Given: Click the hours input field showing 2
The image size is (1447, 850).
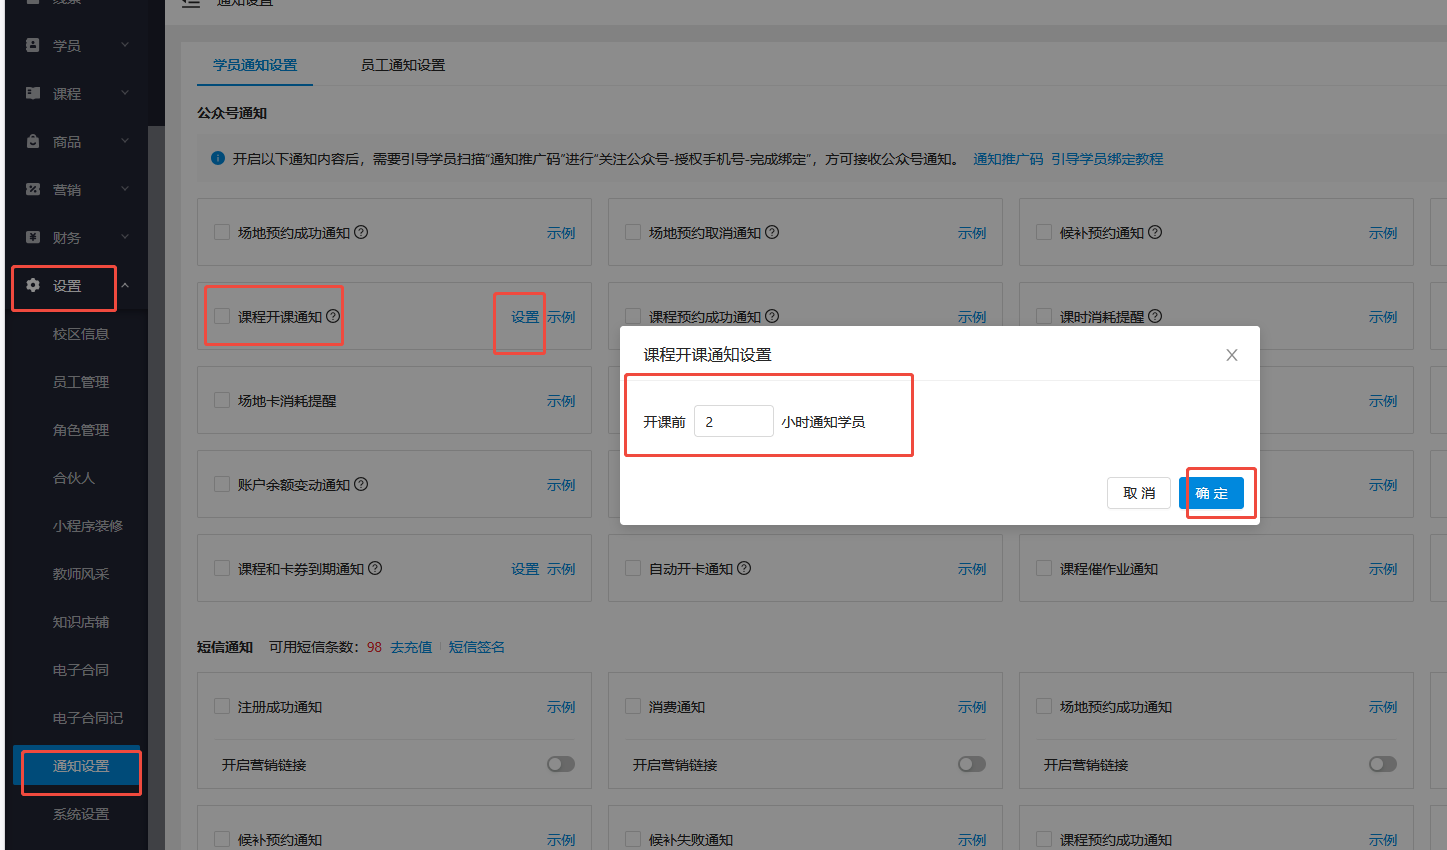Looking at the screenshot, I should tap(734, 420).
